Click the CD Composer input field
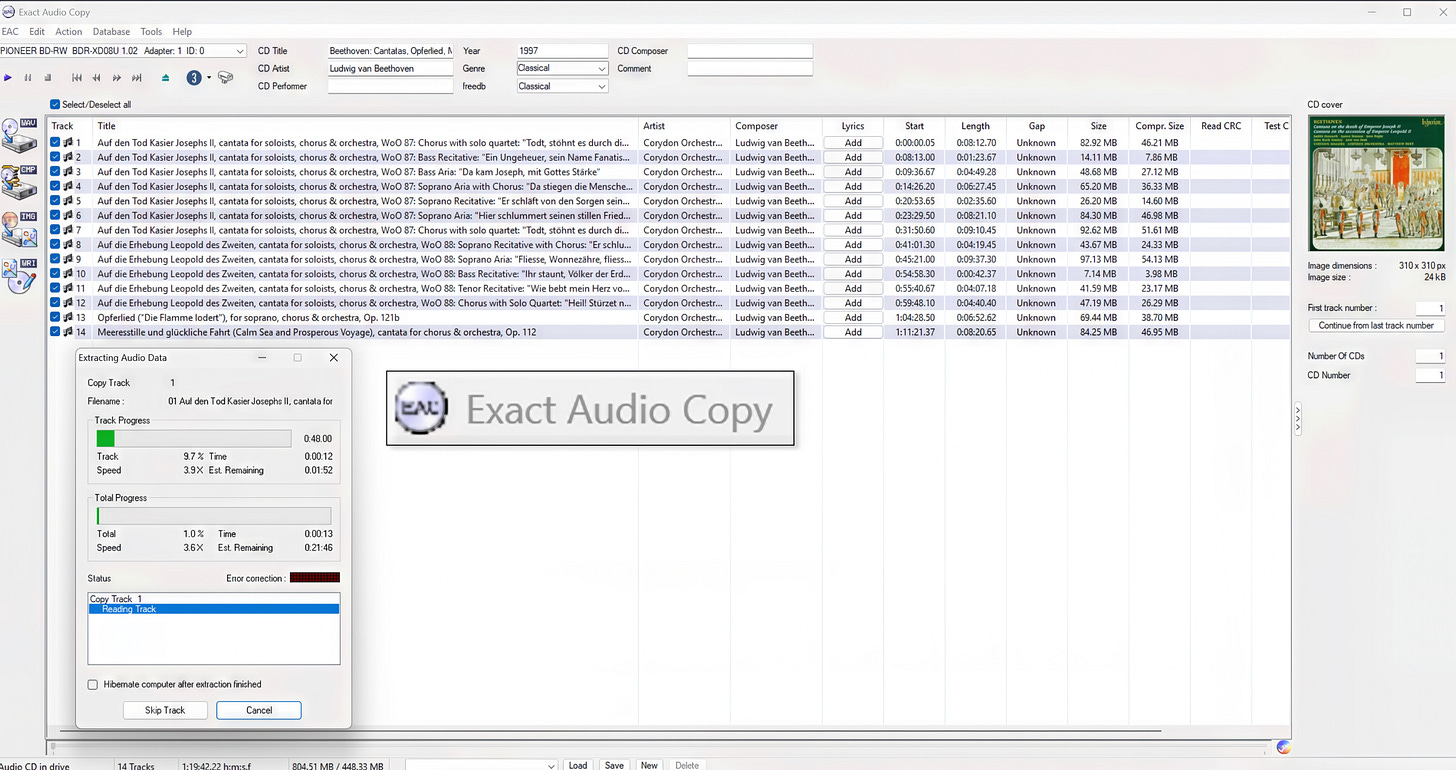The width and height of the screenshot is (1456, 770). [x=750, y=51]
